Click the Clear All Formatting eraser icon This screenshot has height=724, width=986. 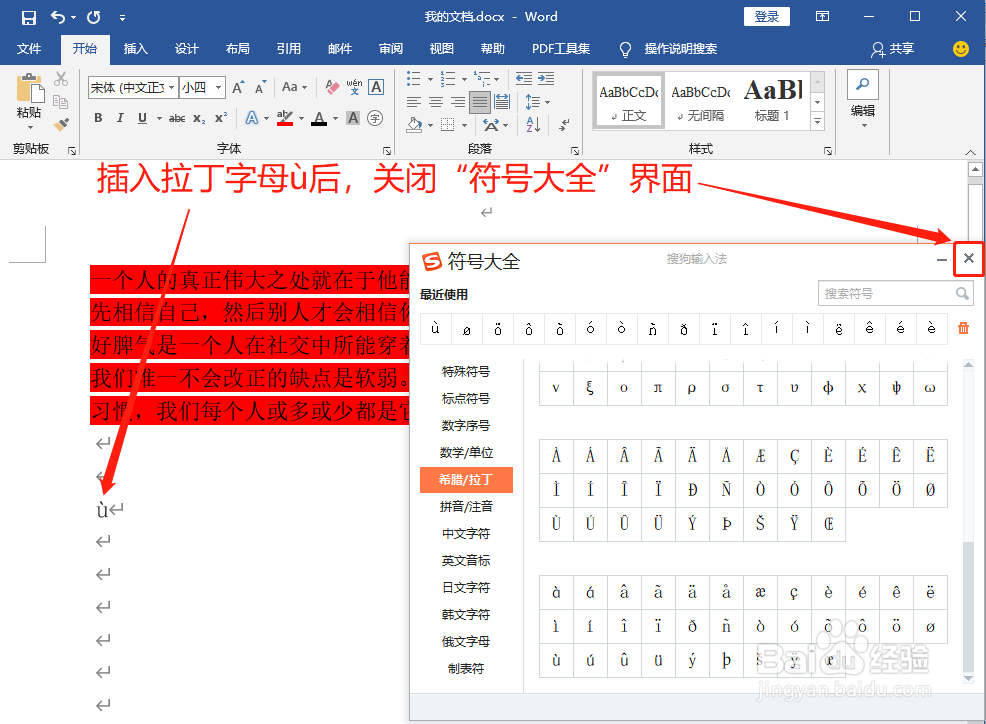(x=331, y=88)
